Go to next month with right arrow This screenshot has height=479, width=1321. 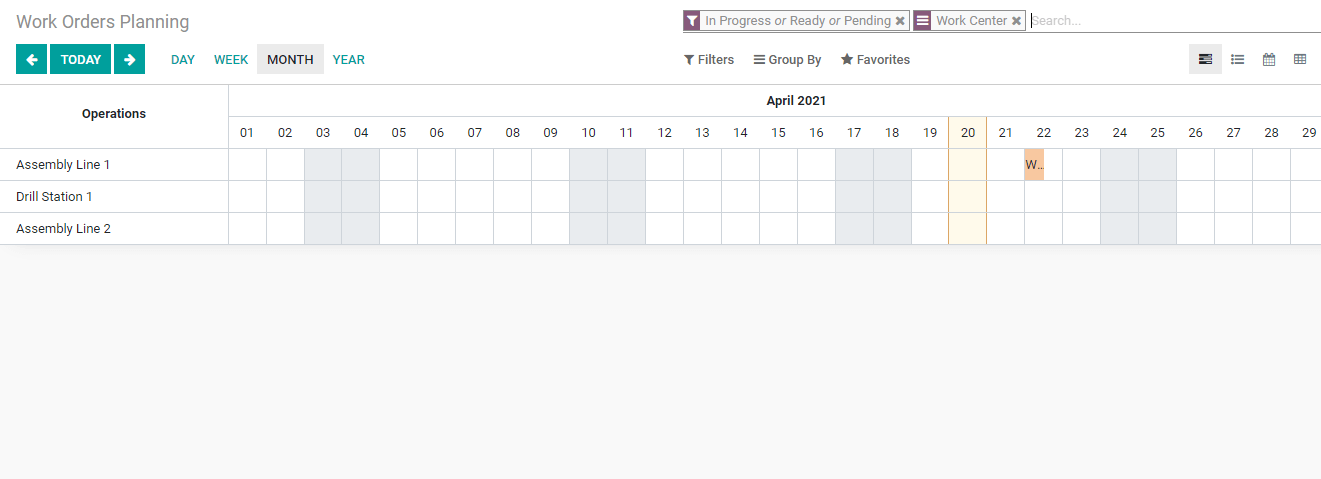click(x=129, y=59)
